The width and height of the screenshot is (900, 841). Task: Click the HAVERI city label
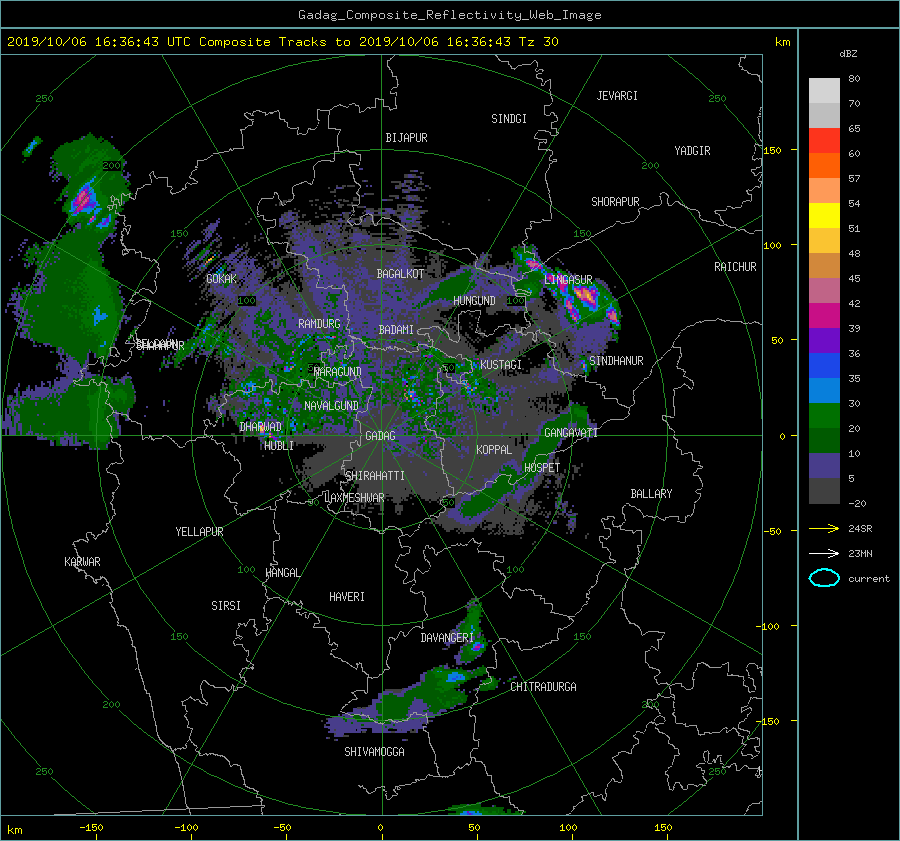pos(347,597)
